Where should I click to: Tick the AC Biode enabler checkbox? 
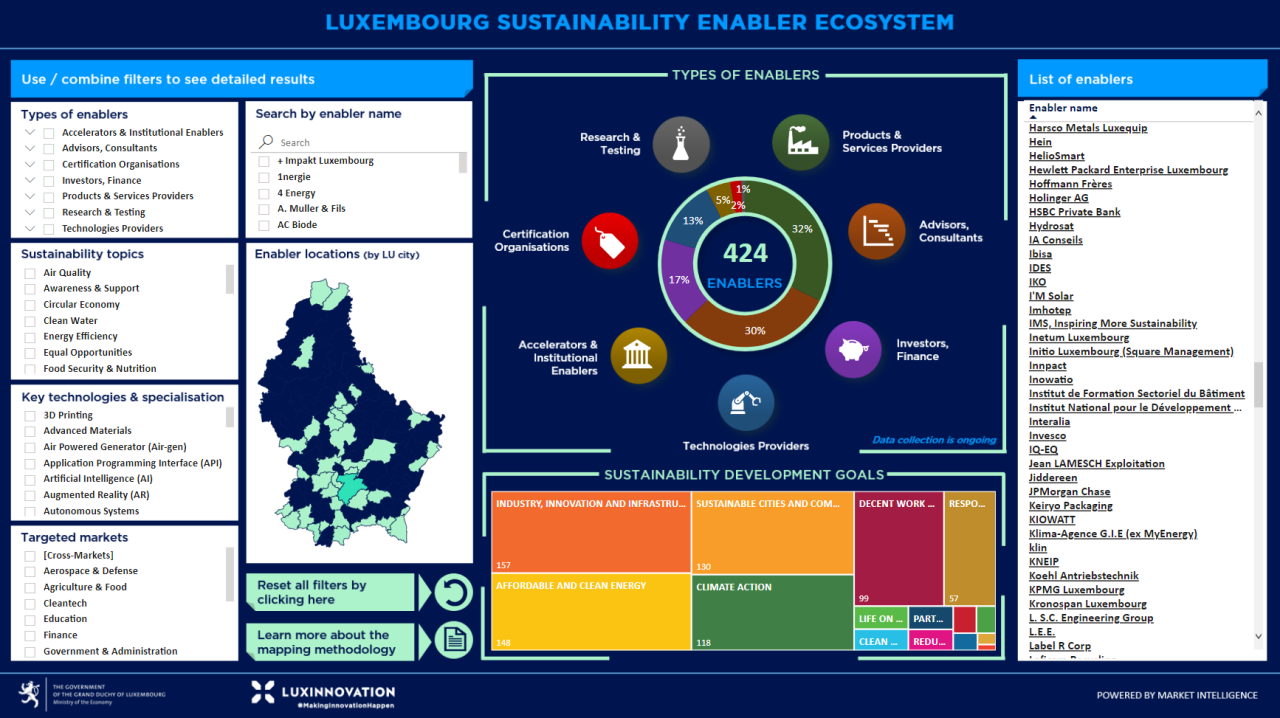[264, 225]
